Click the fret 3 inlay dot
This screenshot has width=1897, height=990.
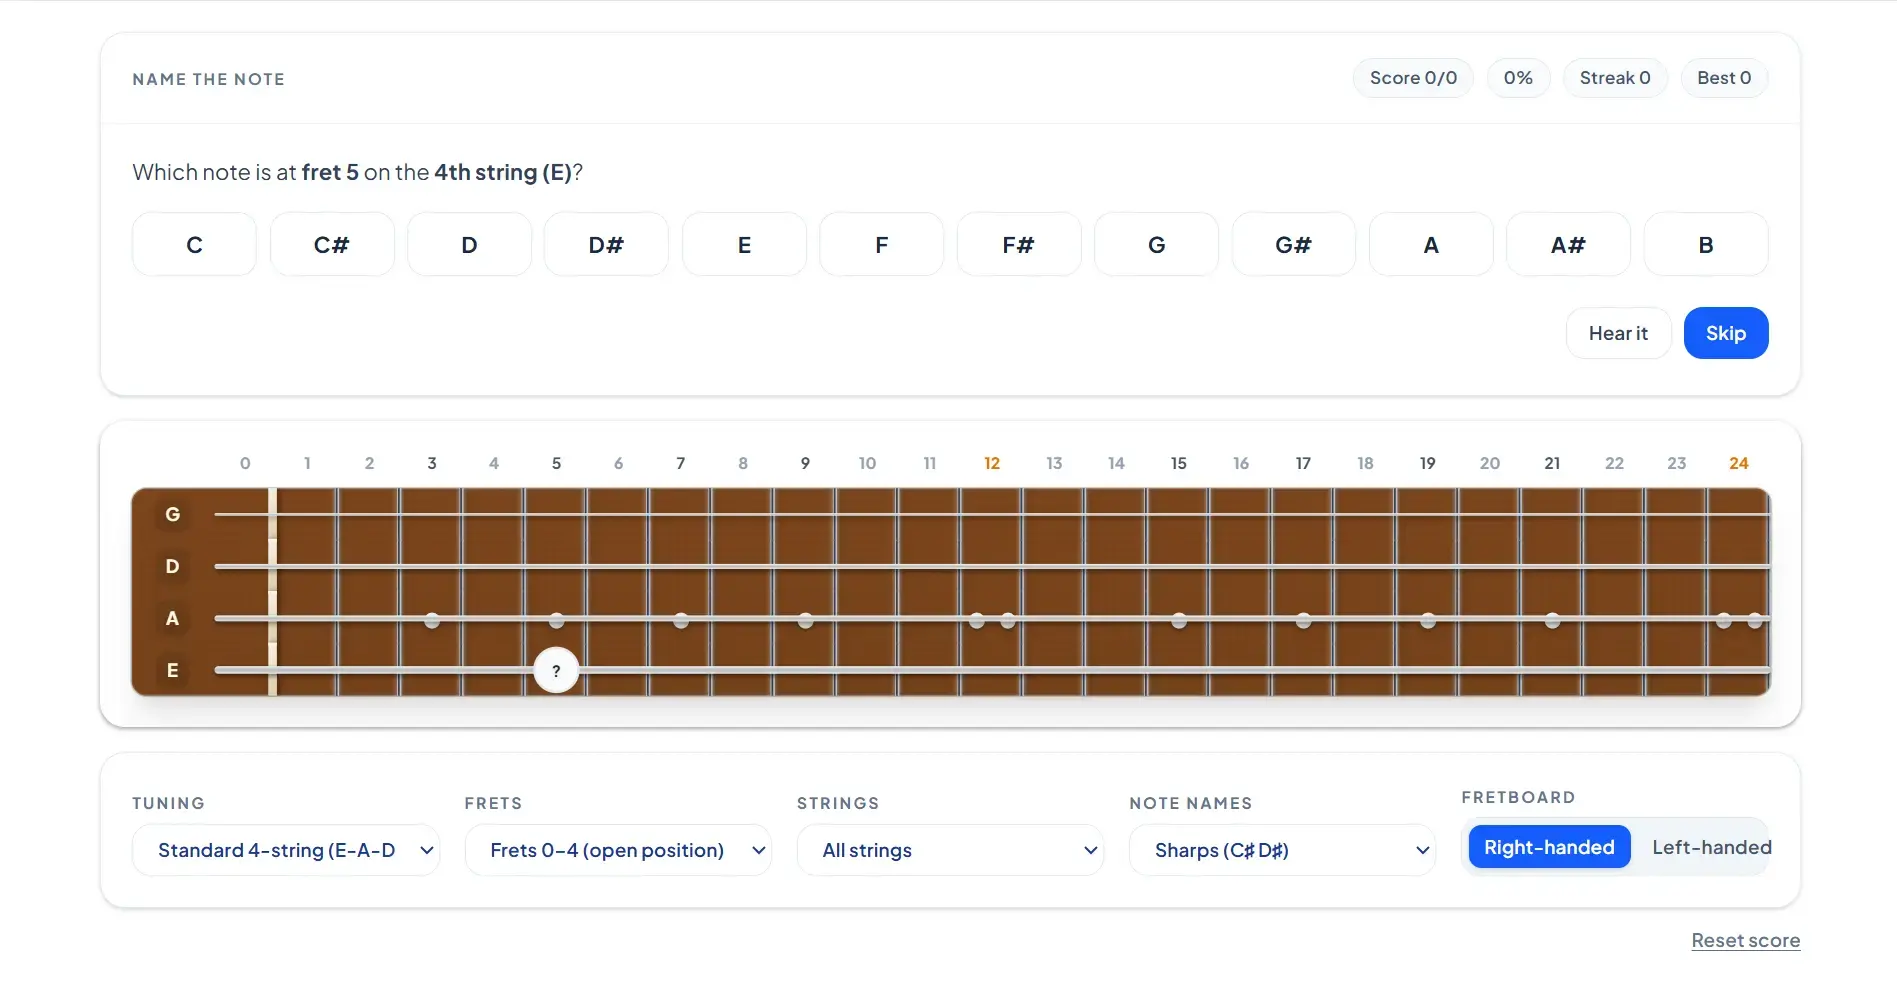tap(432, 621)
